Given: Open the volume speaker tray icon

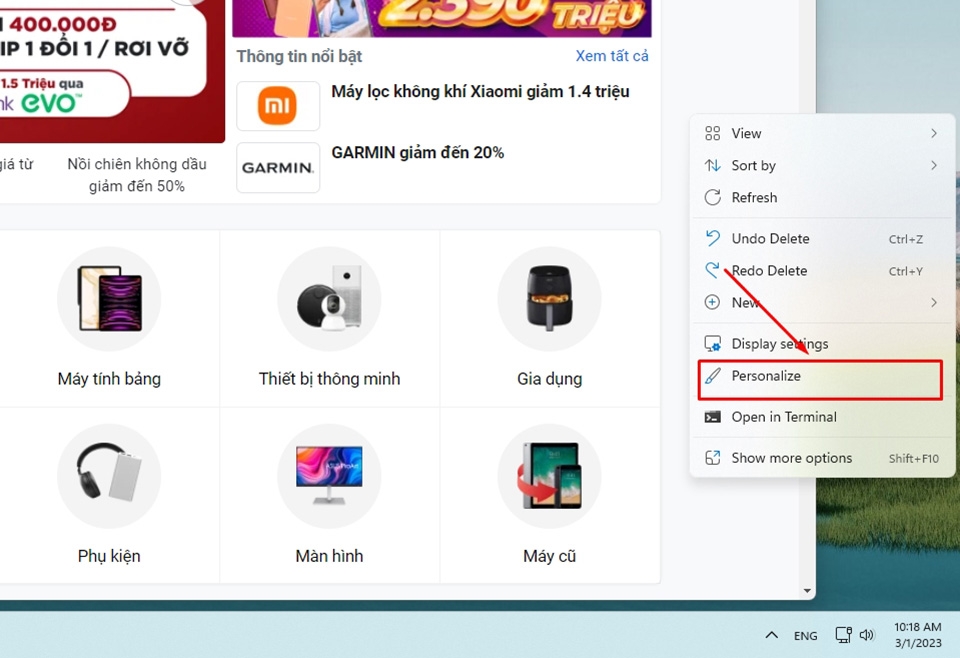Looking at the screenshot, I should click(x=867, y=635).
